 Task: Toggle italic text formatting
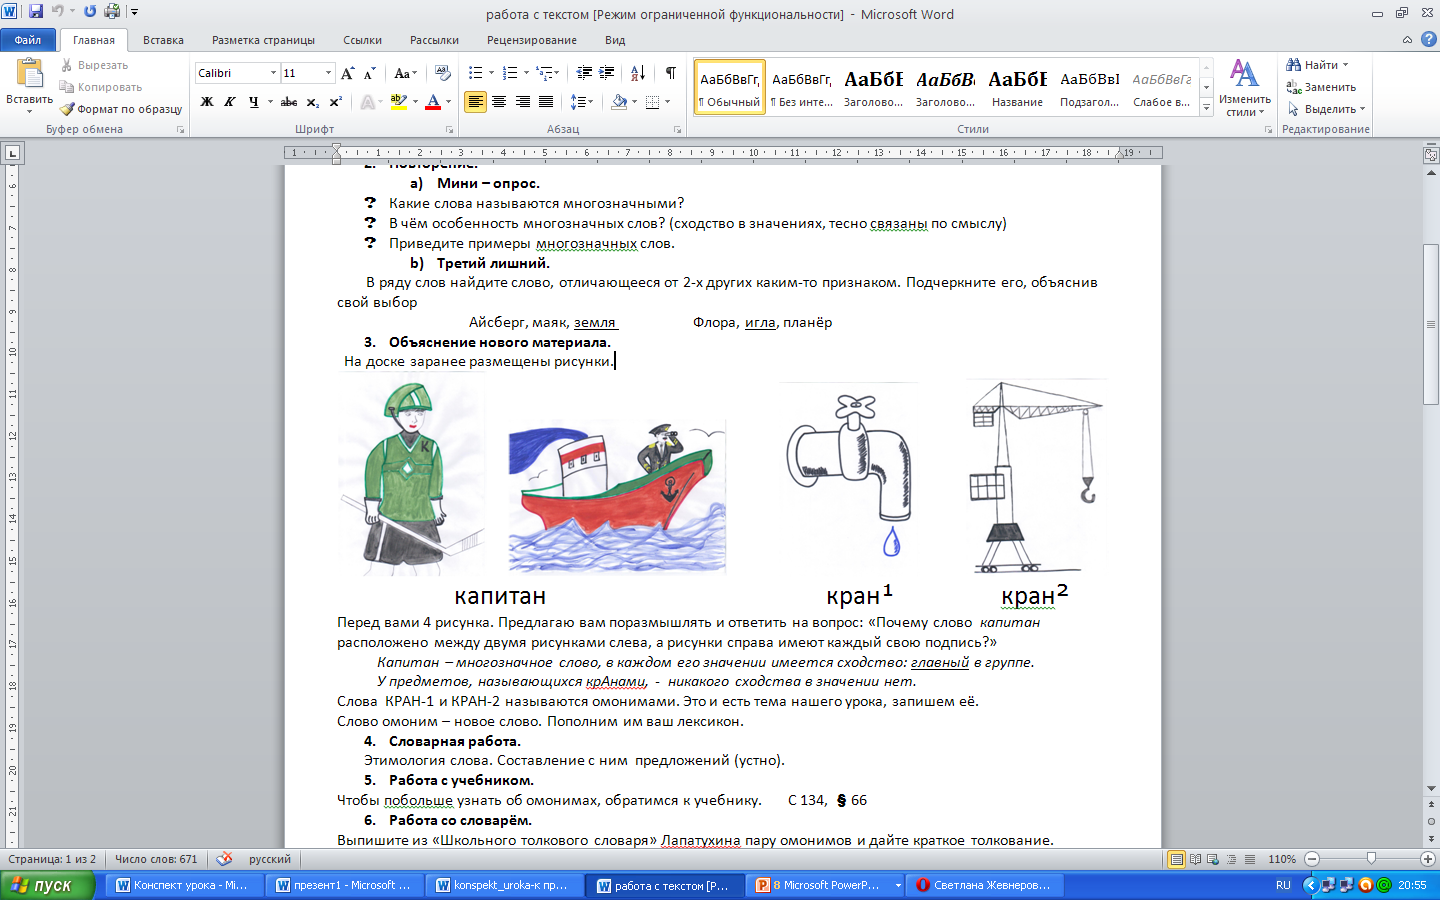tap(230, 102)
